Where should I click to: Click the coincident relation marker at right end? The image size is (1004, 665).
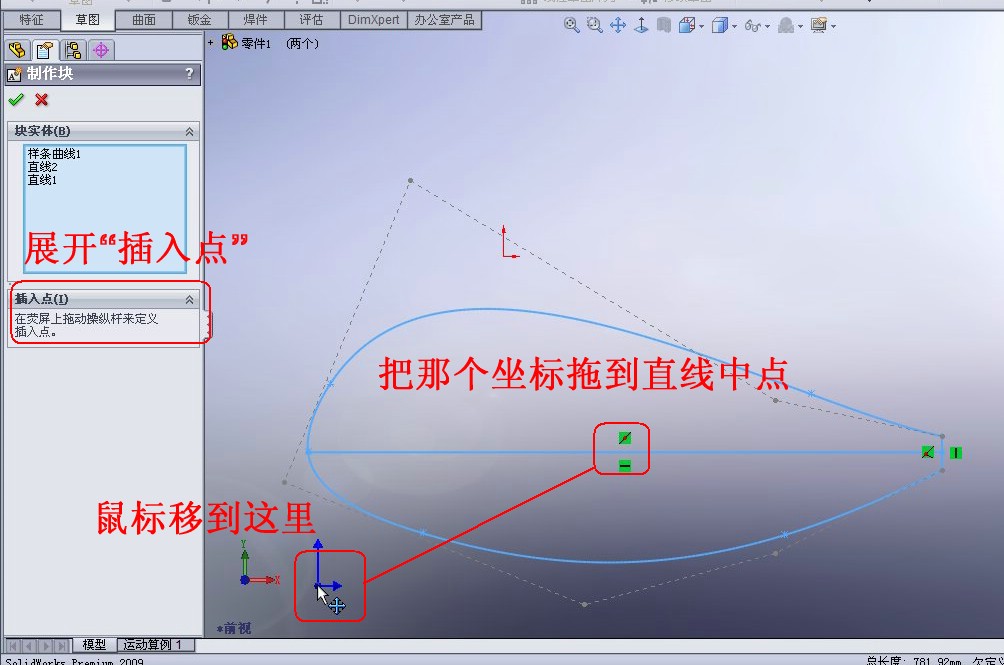point(927,453)
